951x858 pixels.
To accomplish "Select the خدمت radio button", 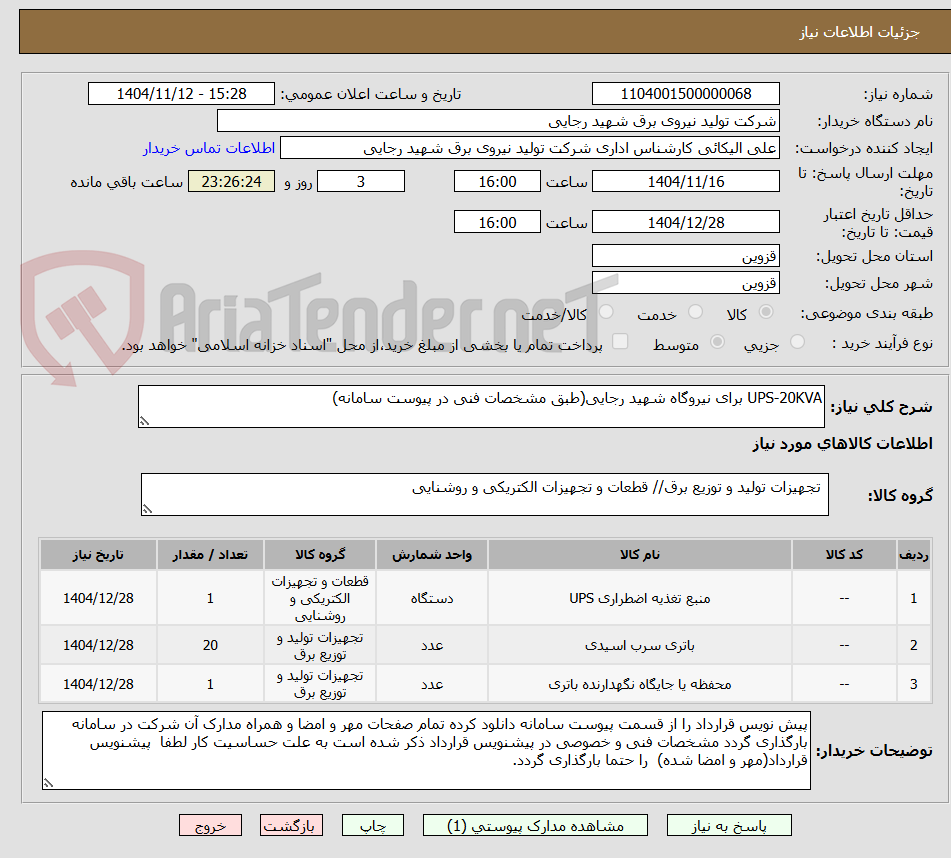I will (695, 312).
